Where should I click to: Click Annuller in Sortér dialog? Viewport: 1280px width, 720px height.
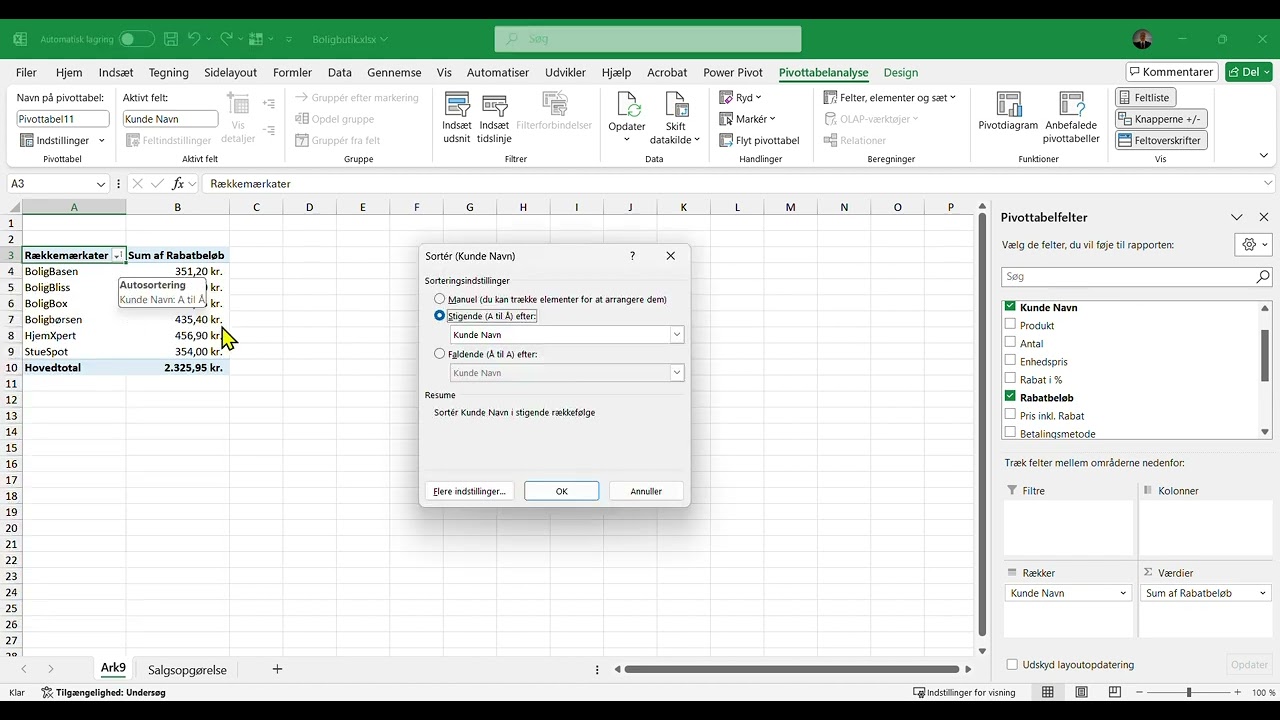tap(646, 491)
